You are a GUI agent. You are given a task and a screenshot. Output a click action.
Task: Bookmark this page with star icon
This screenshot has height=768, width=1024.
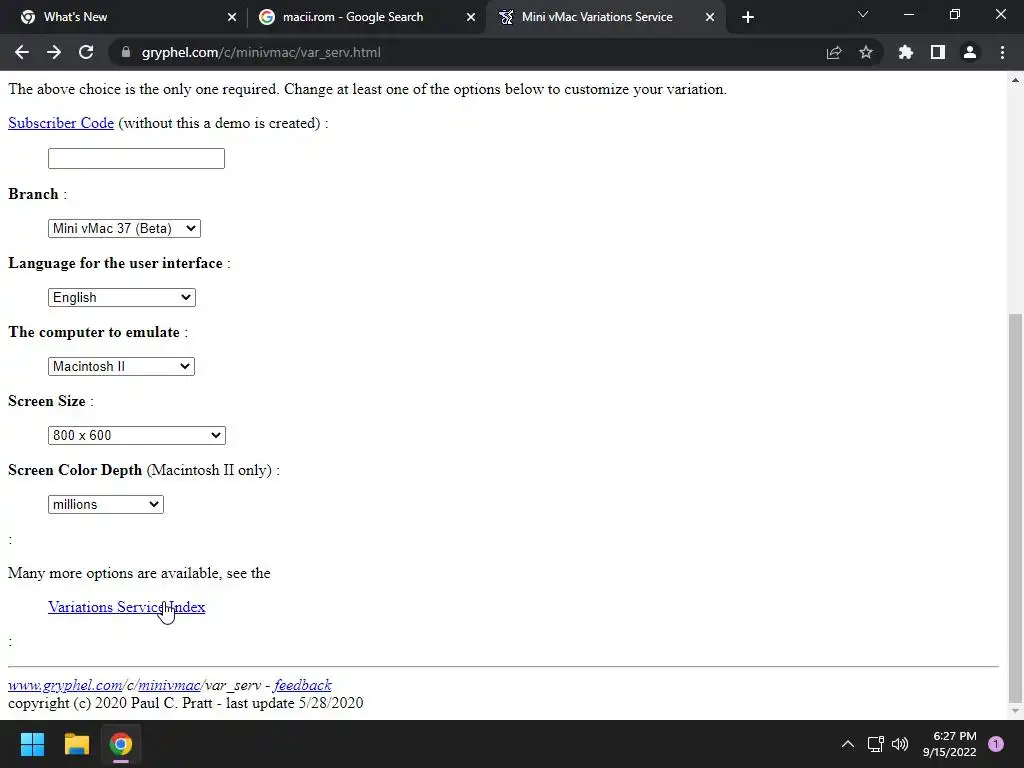click(866, 52)
